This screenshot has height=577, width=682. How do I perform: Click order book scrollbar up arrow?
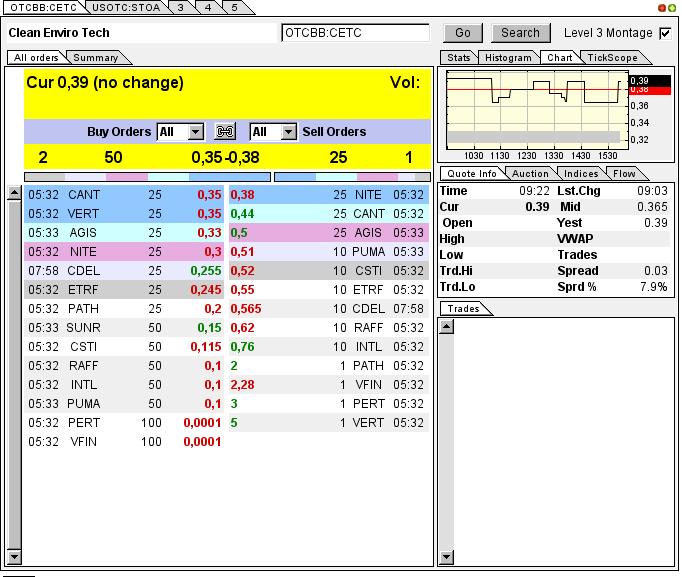pos(14,193)
